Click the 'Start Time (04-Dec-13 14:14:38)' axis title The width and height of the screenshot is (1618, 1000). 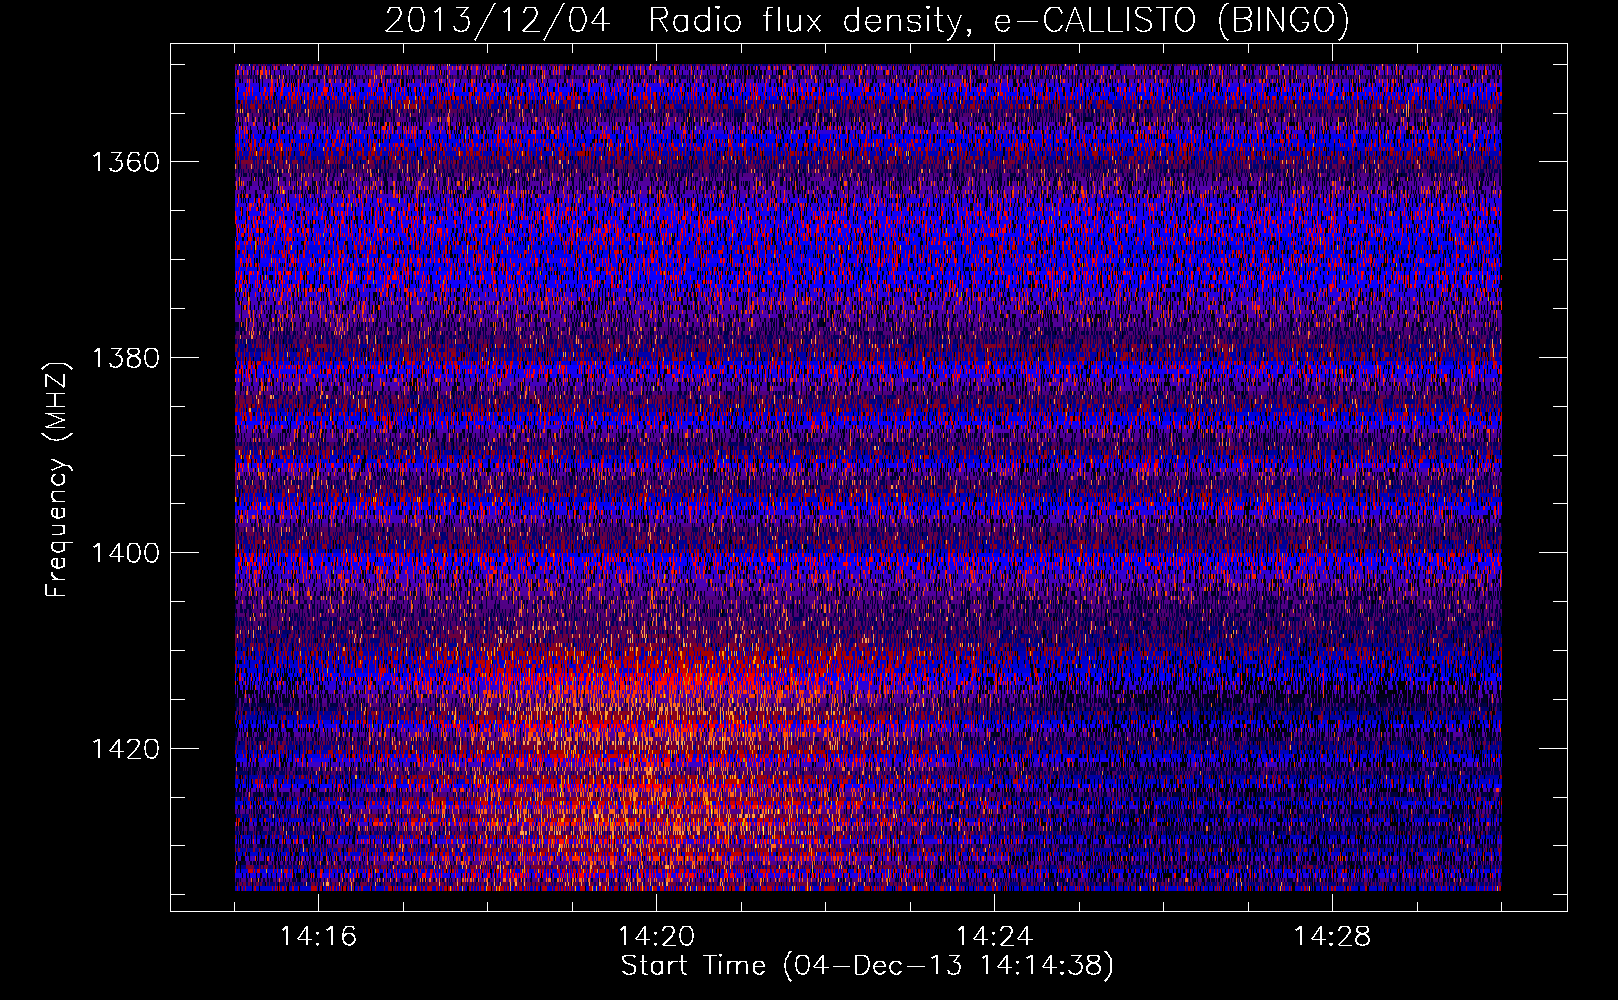pyautogui.click(x=867, y=966)
